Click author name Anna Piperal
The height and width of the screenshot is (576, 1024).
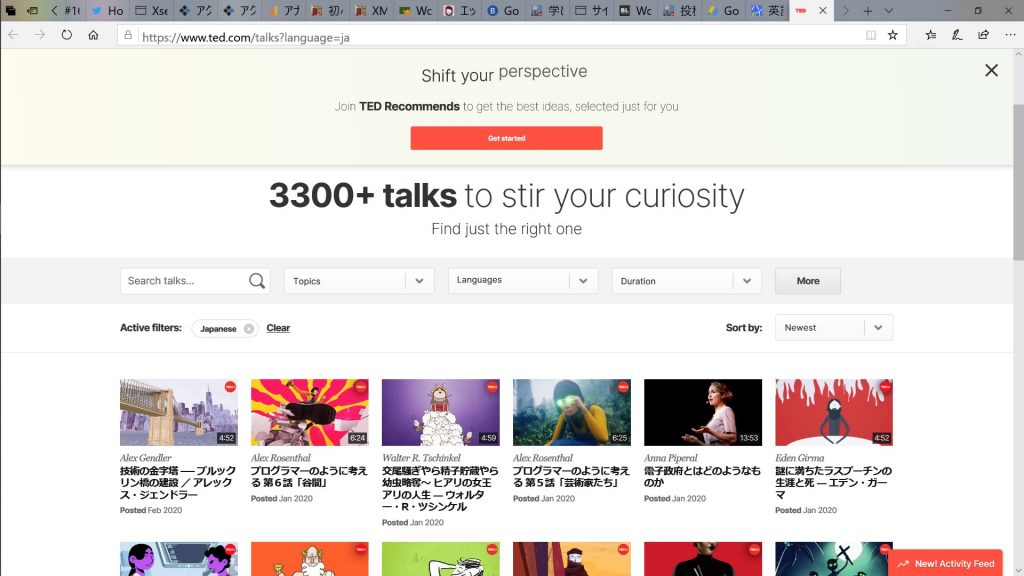pyautogui.click(x=671, y=458)
